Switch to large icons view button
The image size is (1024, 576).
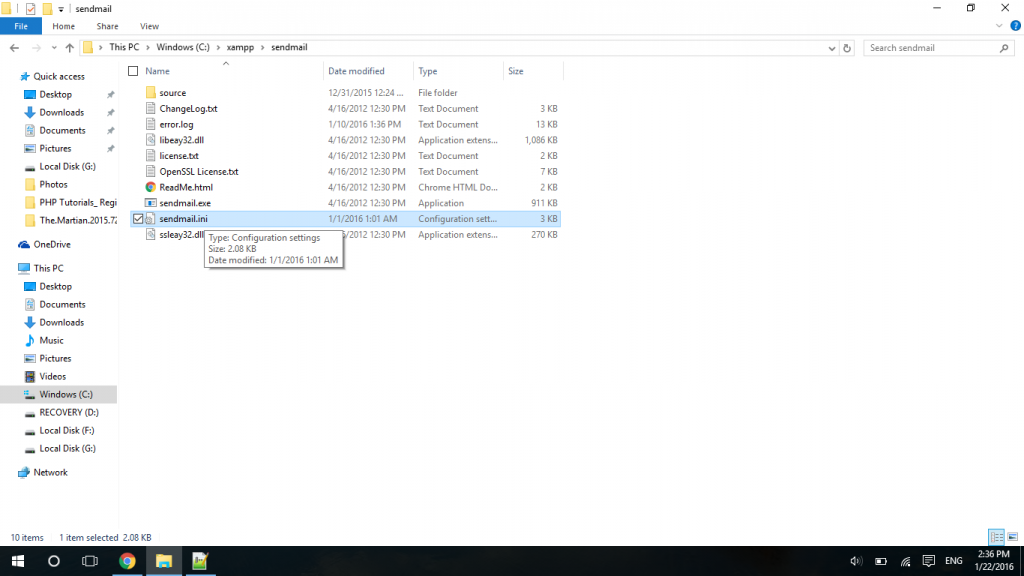[1013, 537]
